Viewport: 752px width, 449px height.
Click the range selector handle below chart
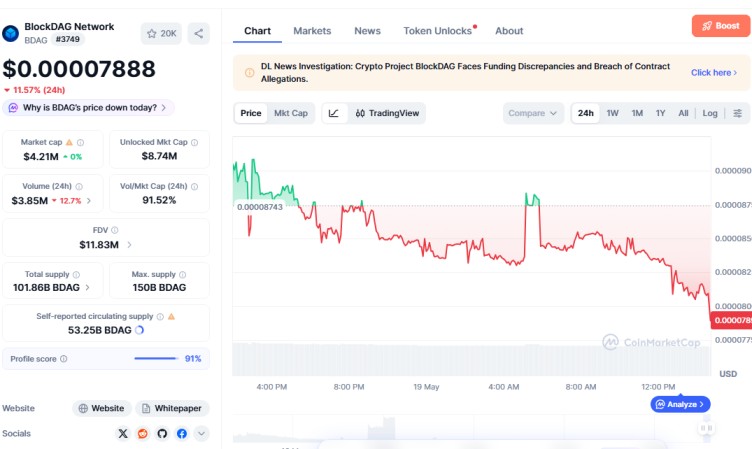[x=706, y=428]
